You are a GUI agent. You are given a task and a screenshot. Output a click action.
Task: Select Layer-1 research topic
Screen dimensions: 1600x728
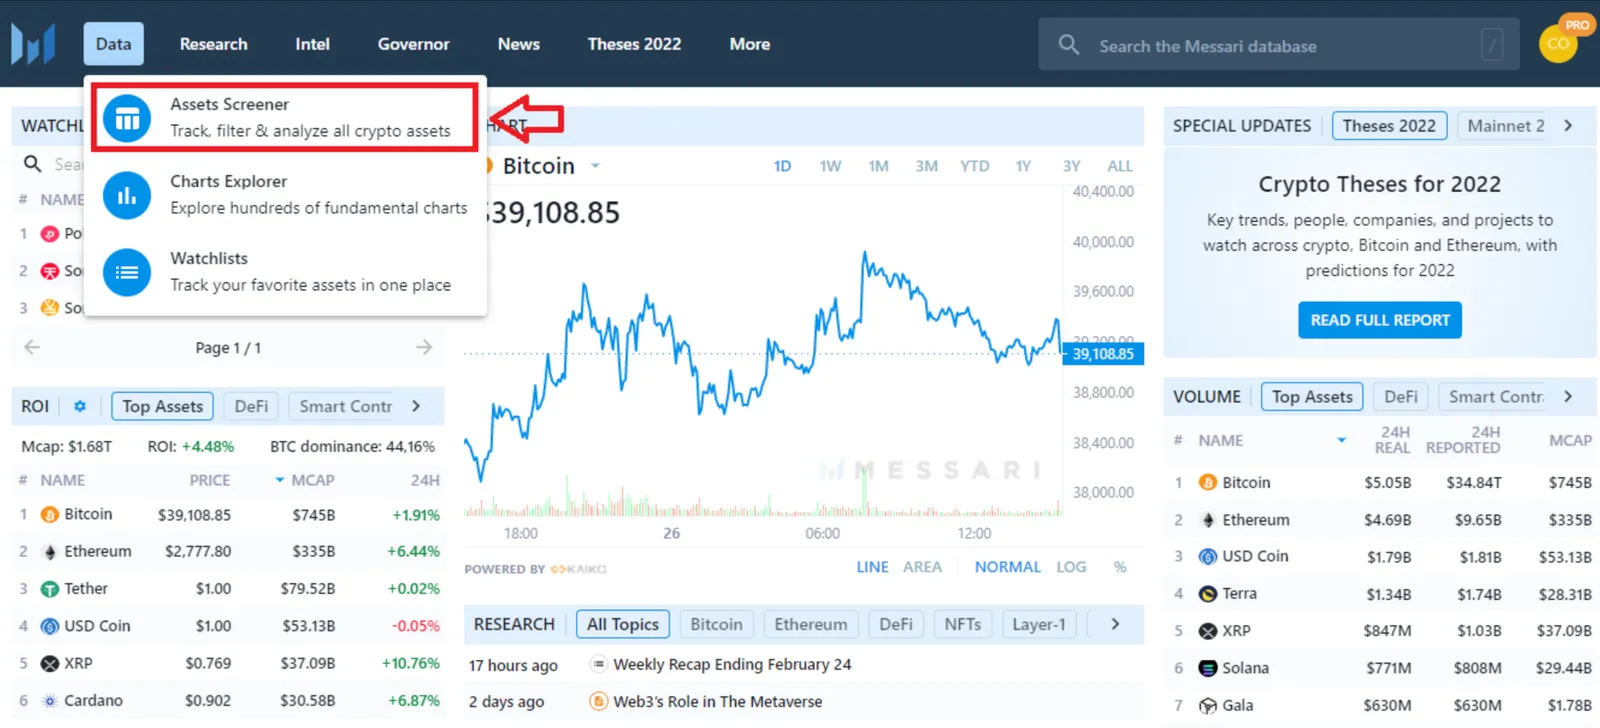point(1039,624)
